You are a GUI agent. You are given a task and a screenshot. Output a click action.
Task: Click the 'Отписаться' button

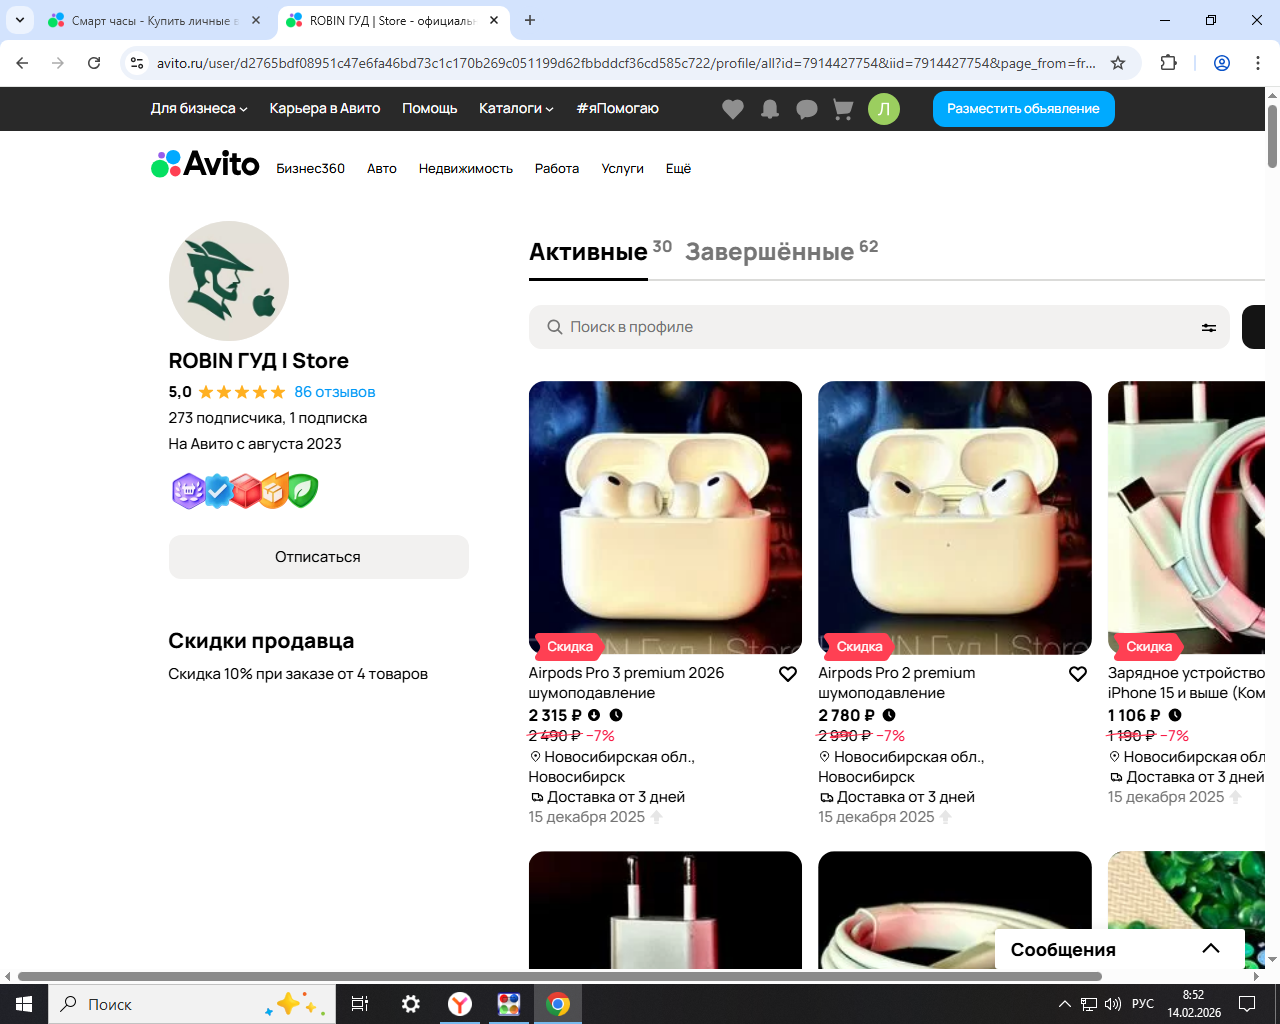click(x=318, y=557)
